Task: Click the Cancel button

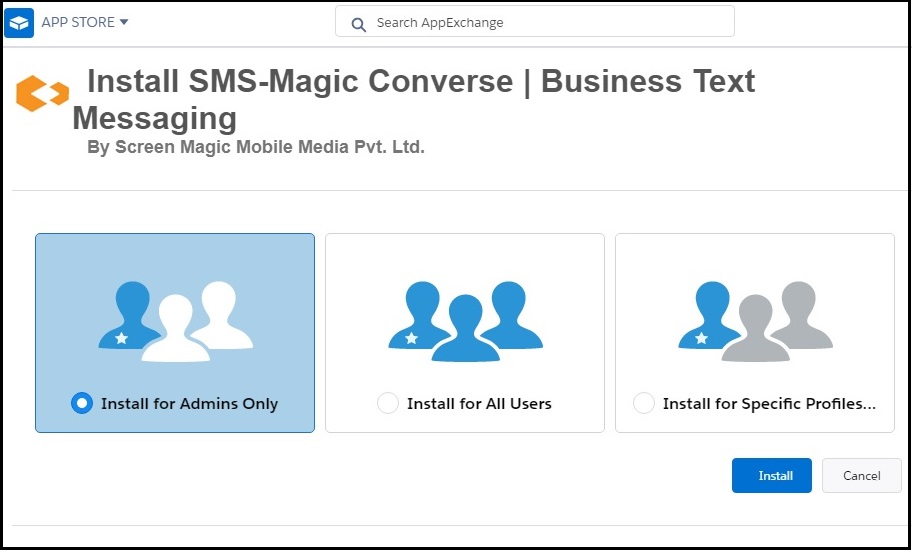Action: tap(861, 476)
